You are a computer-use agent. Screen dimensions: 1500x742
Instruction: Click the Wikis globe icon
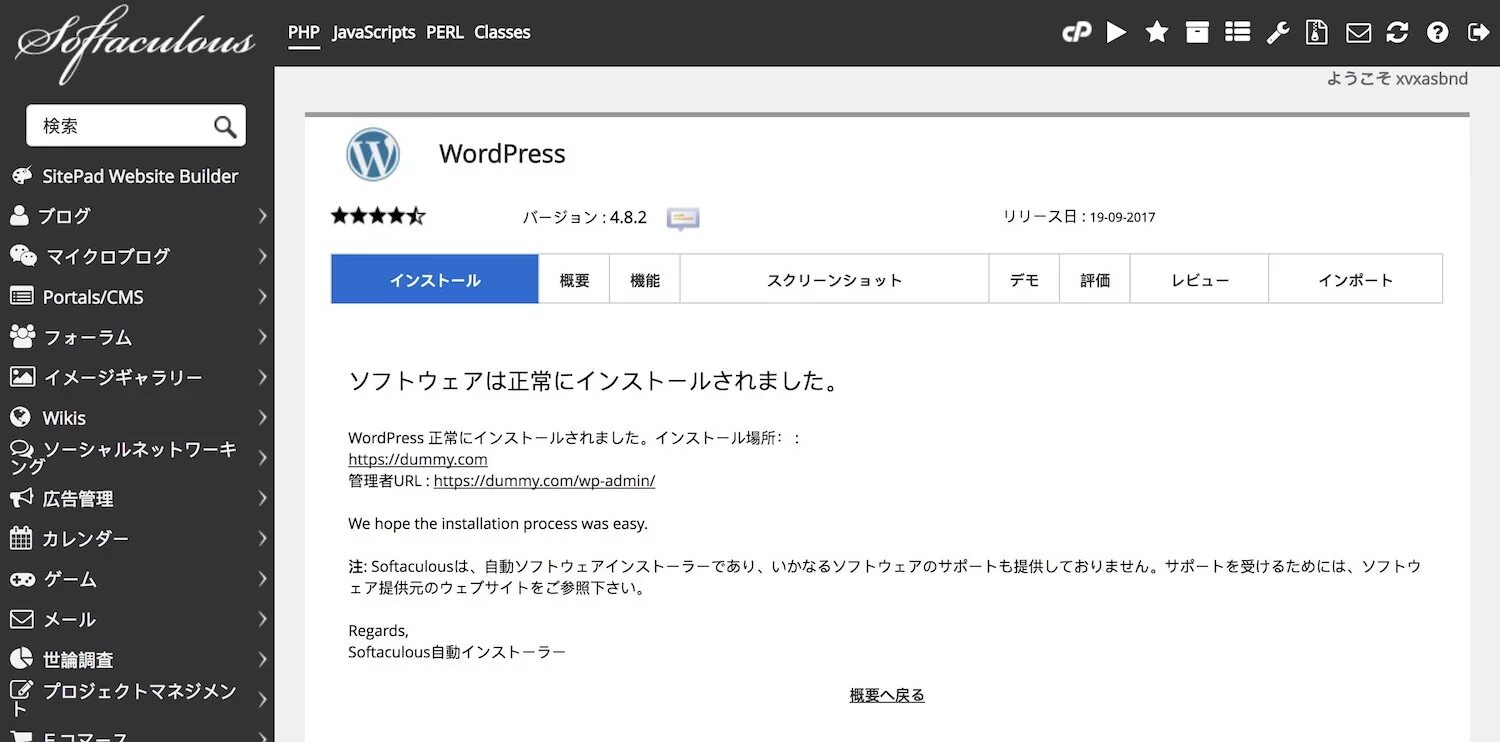click(21, 417)
